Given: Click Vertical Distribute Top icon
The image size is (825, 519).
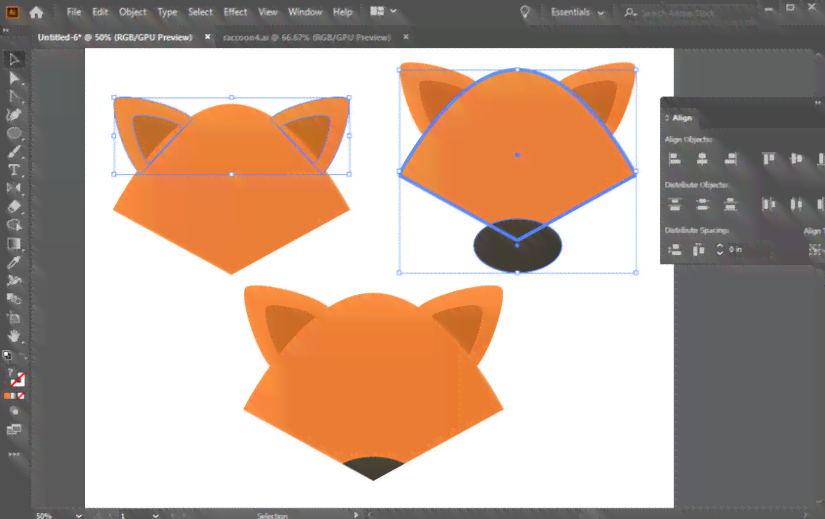Looking at the screenshot, I should pyautogui.click(x=675, y=204).
